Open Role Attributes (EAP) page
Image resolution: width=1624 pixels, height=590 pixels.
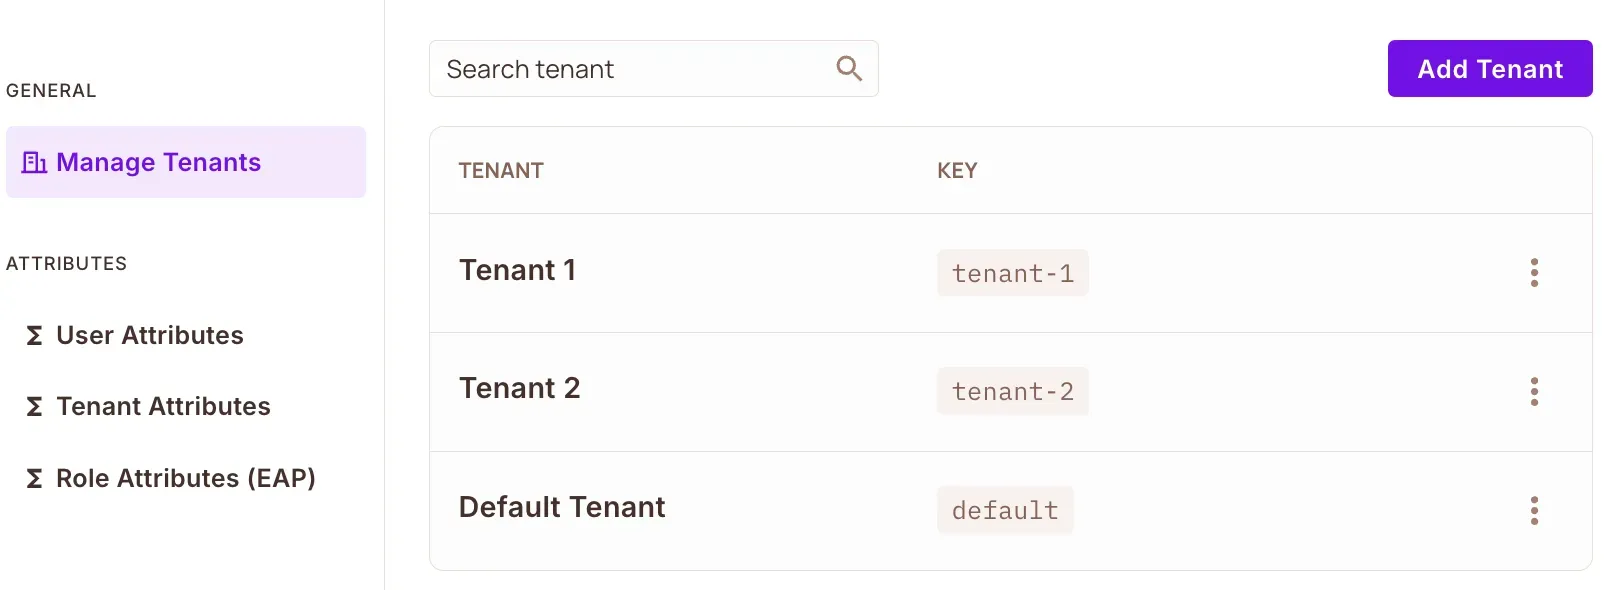coord(186,479)
